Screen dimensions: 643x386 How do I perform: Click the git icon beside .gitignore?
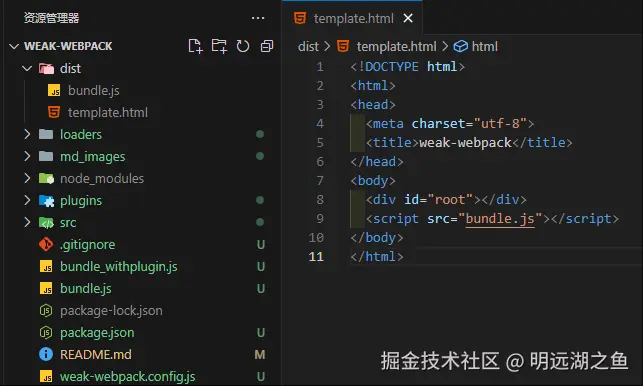point(46,244)
